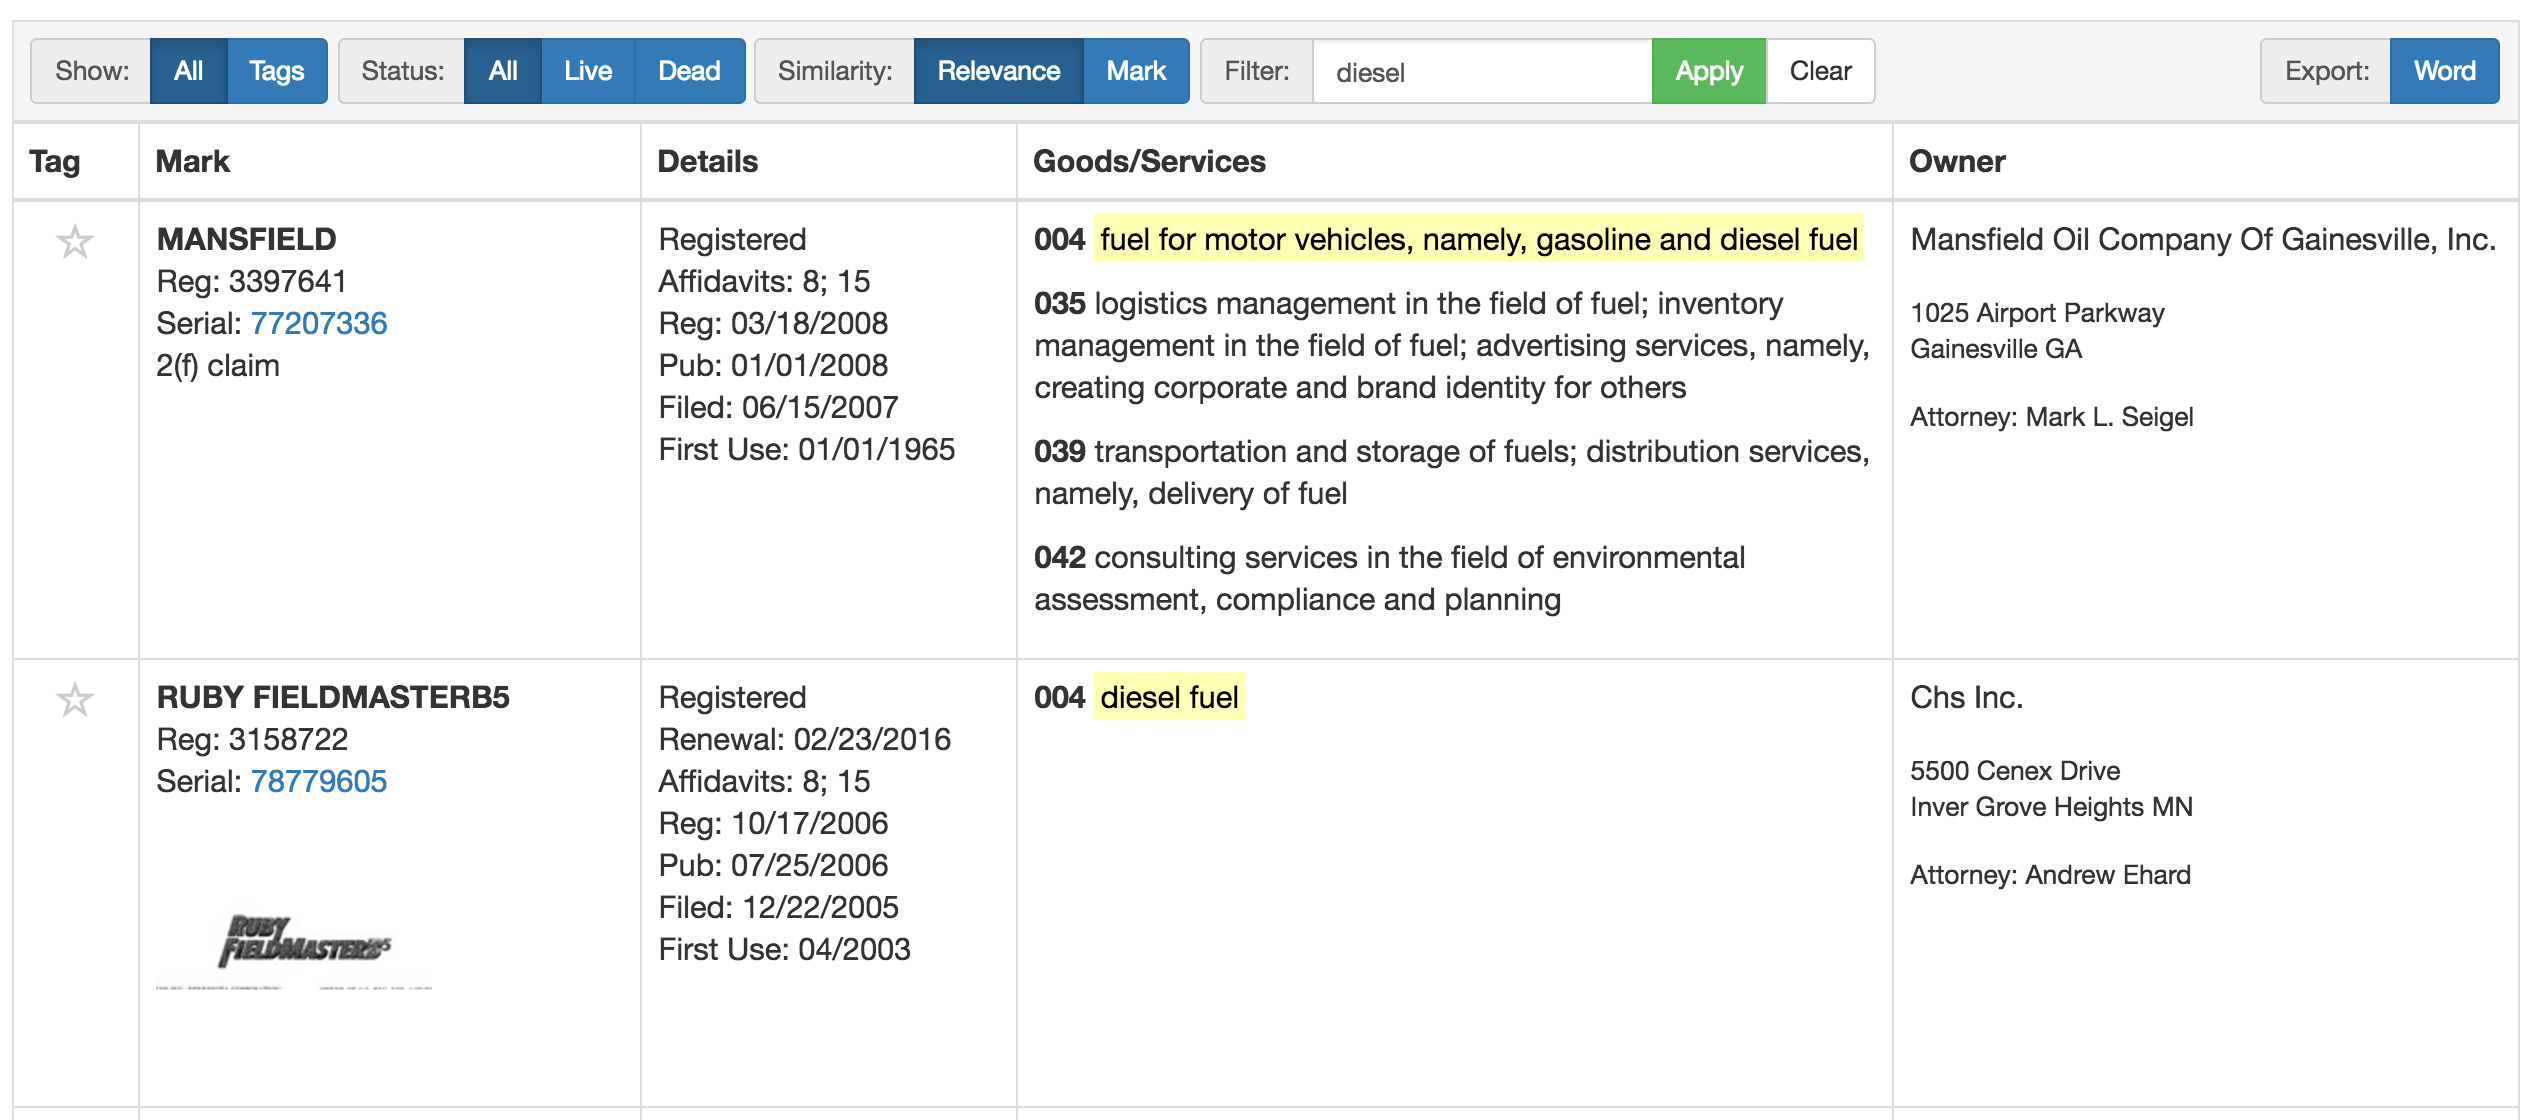Screen dimensions: 2534x1120
Task: Set Status filter to All
Action: click(502, 71)
